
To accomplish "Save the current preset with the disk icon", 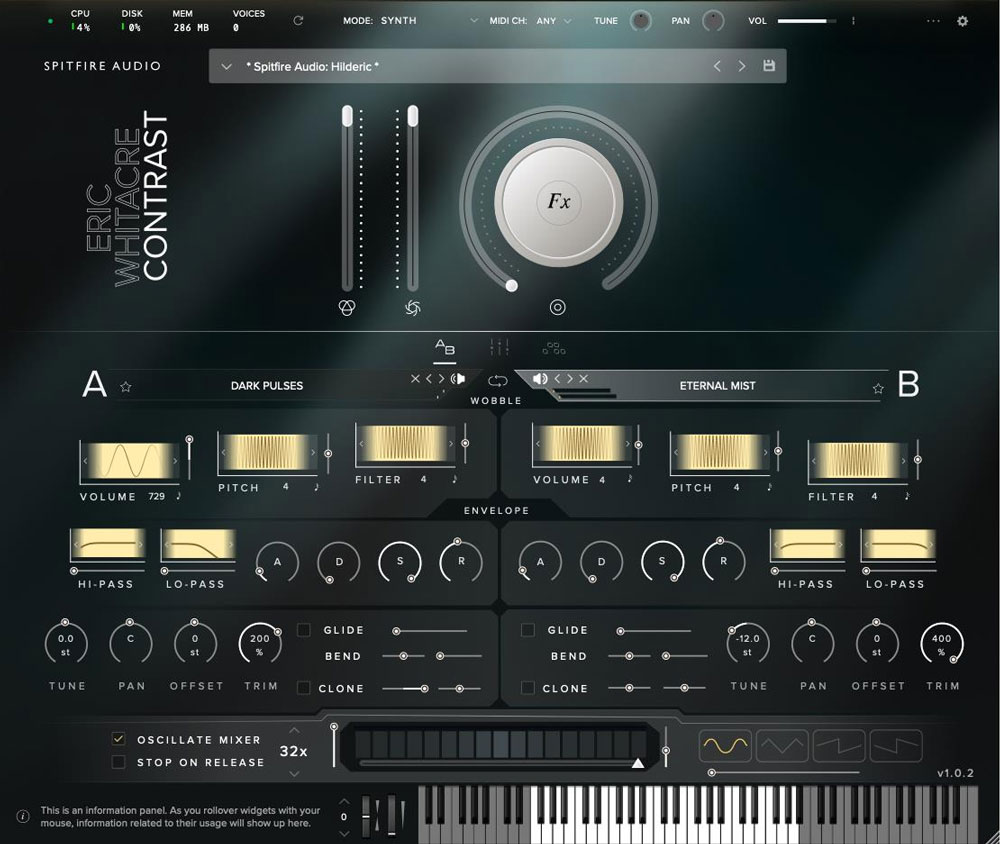I will click(x=769, y=66).
